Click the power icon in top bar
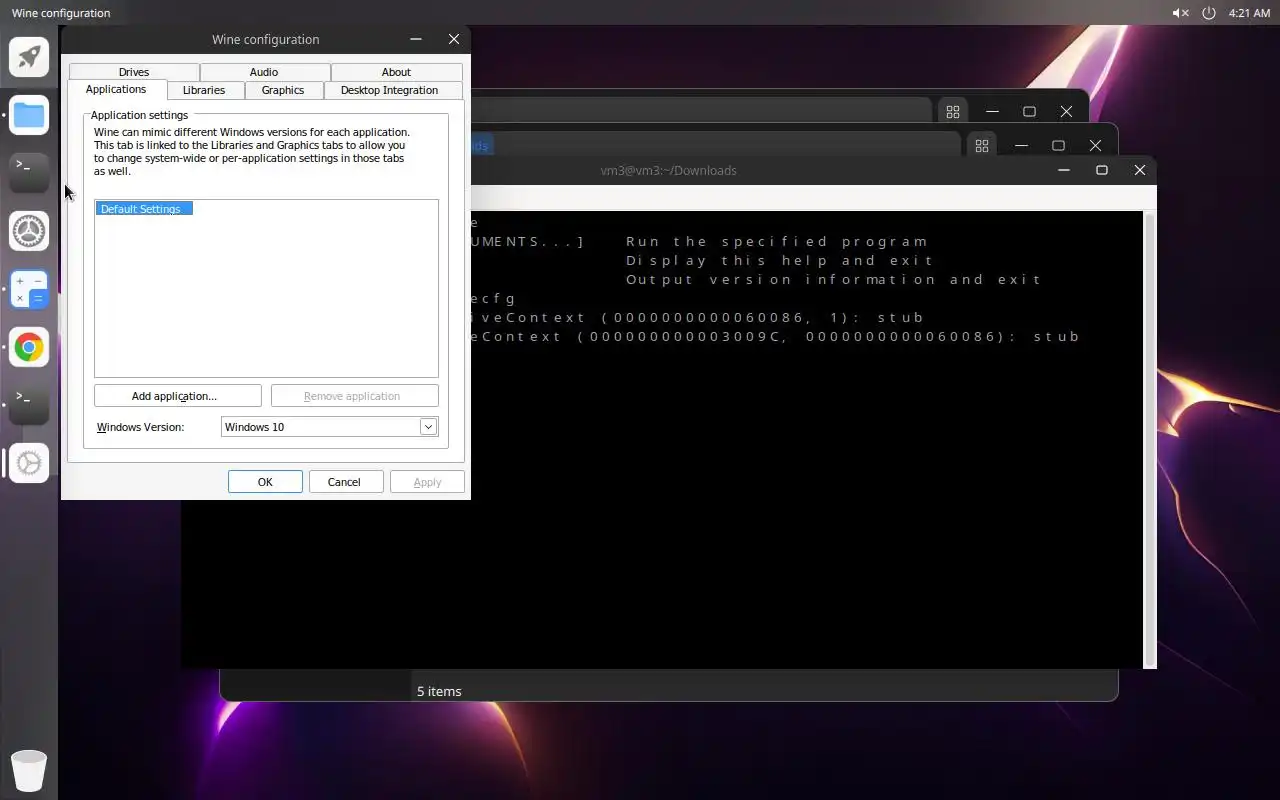 (1208, 13)
